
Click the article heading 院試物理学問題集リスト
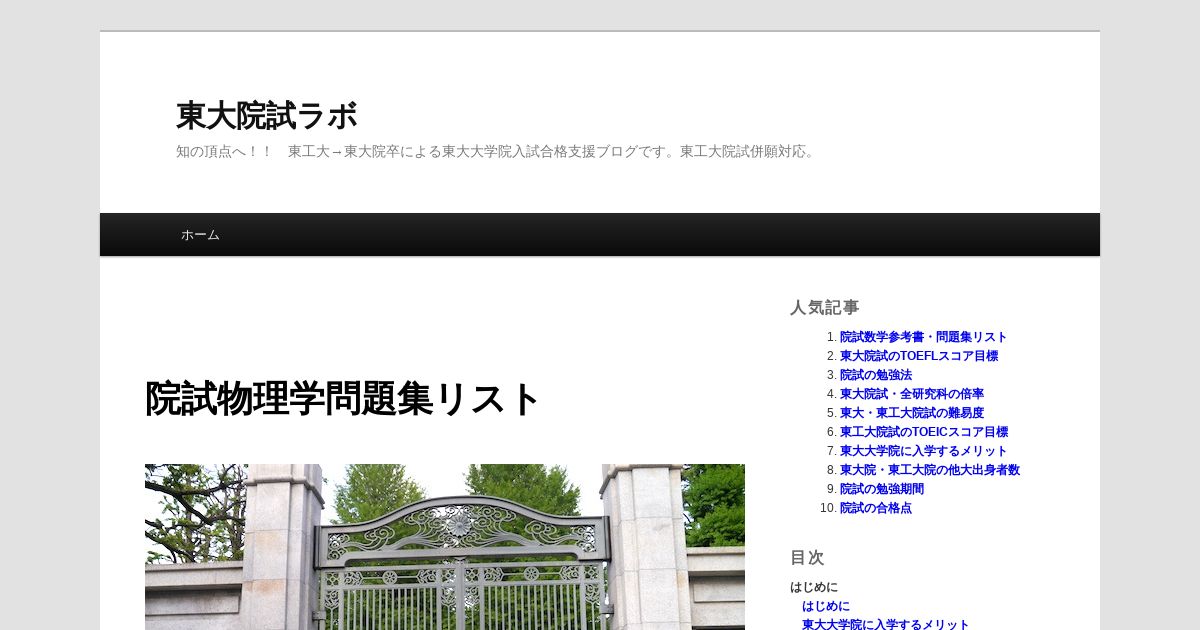click(342, 399)
